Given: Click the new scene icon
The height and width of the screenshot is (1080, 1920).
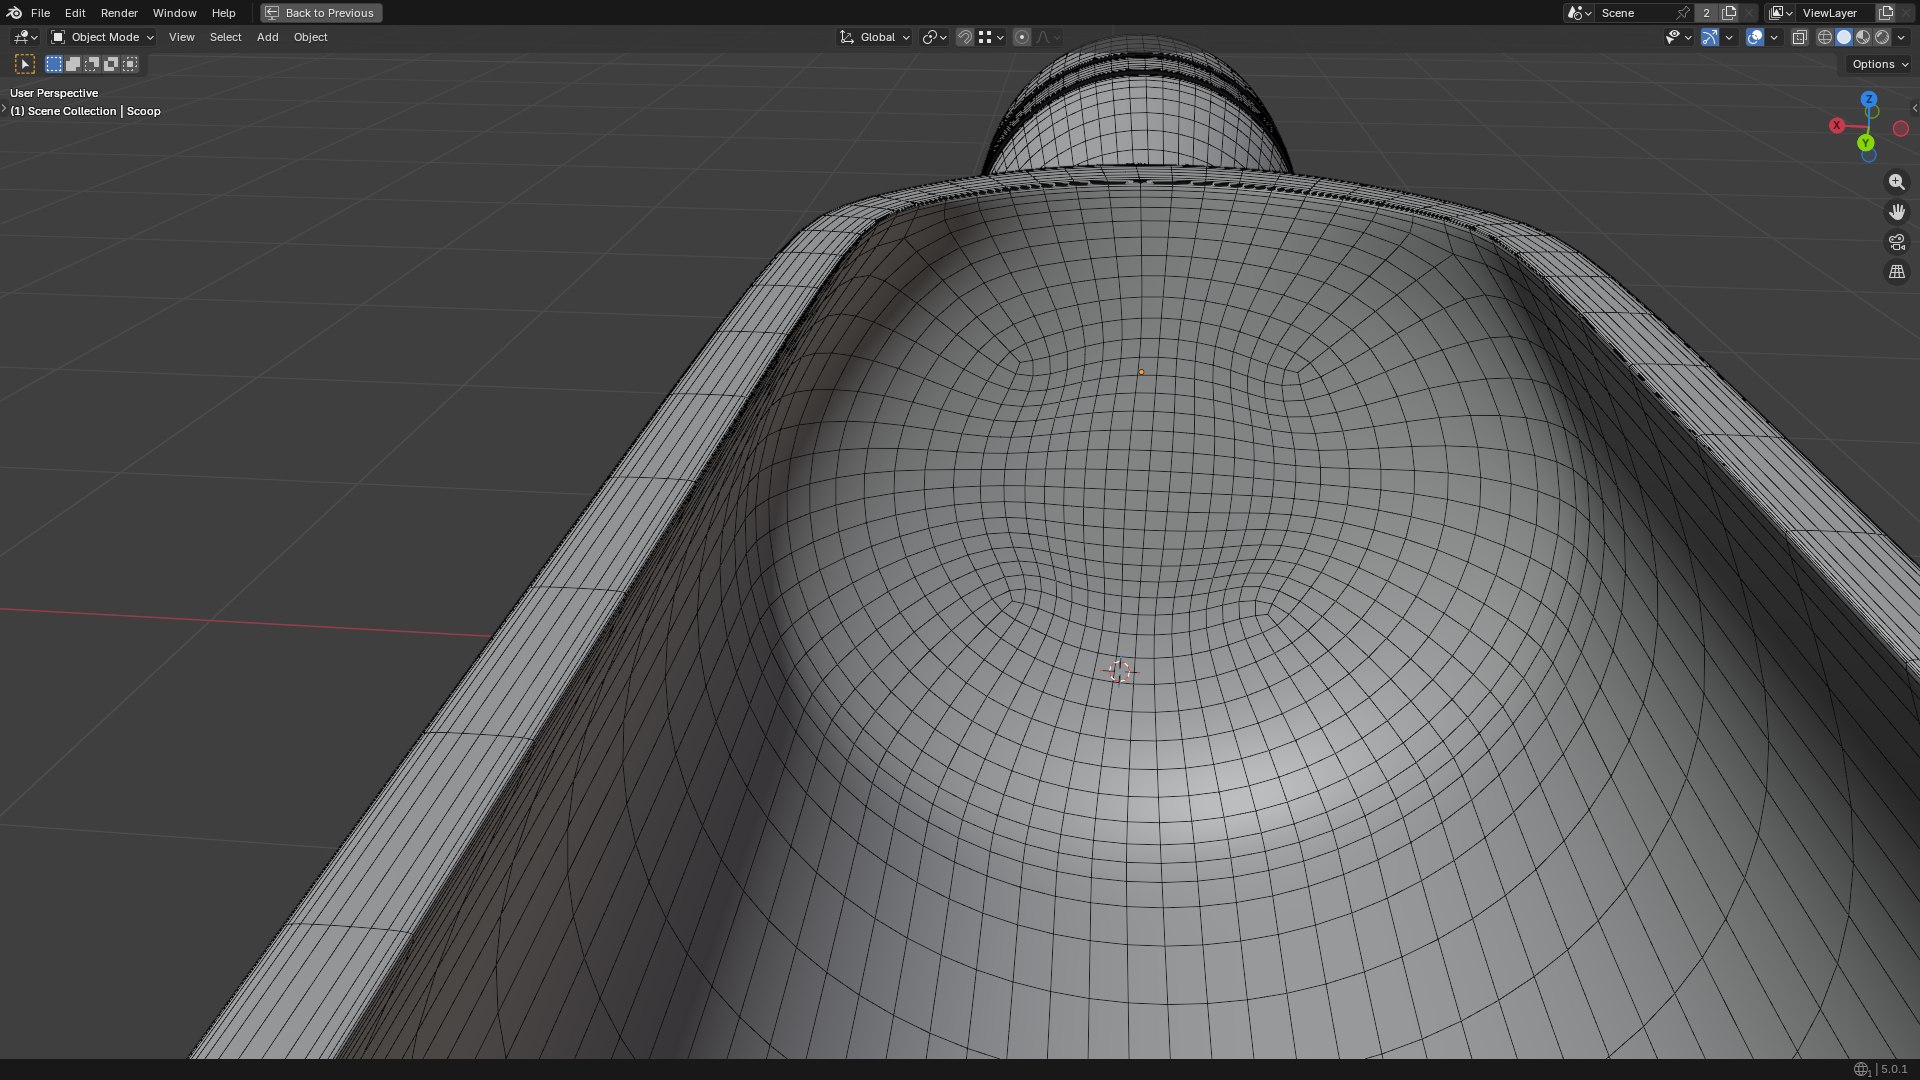Looking at the screenshot, I should (1729, 13).
